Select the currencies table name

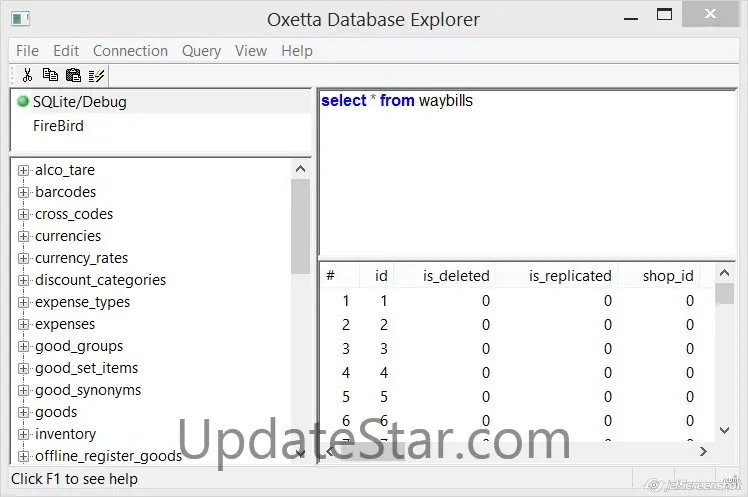pyautogui.click(x=68, y=236)
